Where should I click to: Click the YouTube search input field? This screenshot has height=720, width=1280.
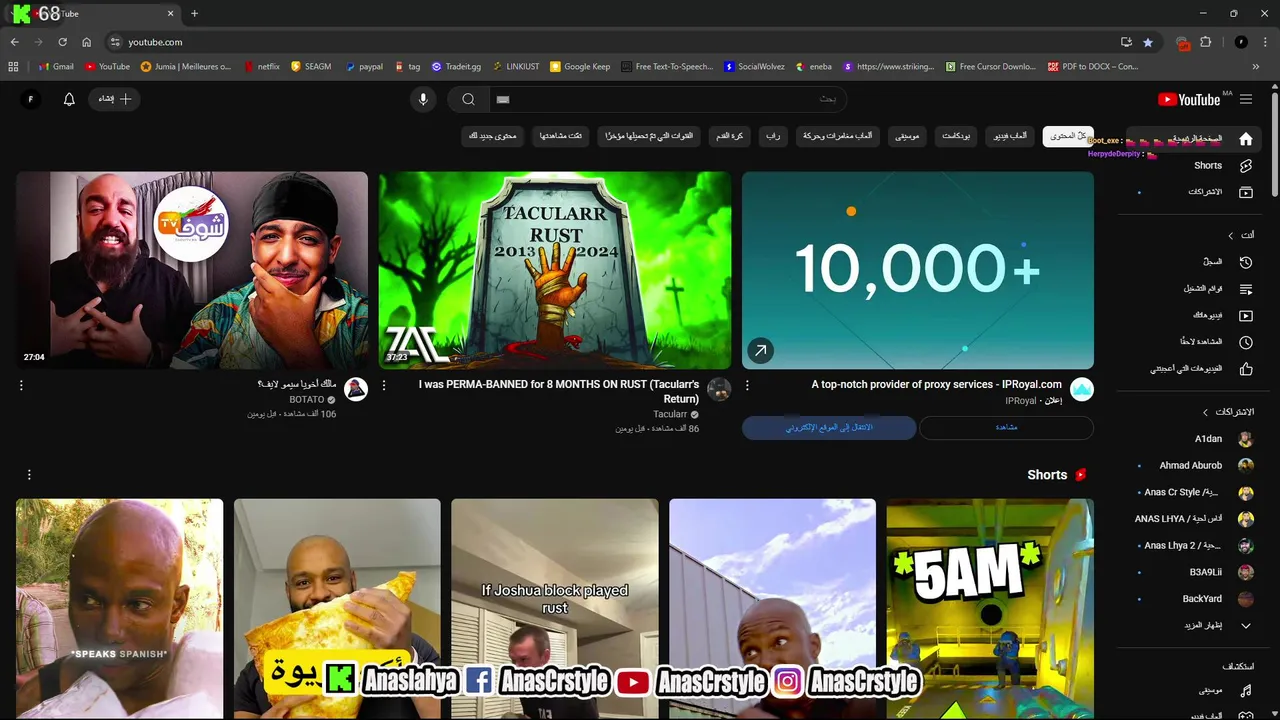click(x=667, y=99)
